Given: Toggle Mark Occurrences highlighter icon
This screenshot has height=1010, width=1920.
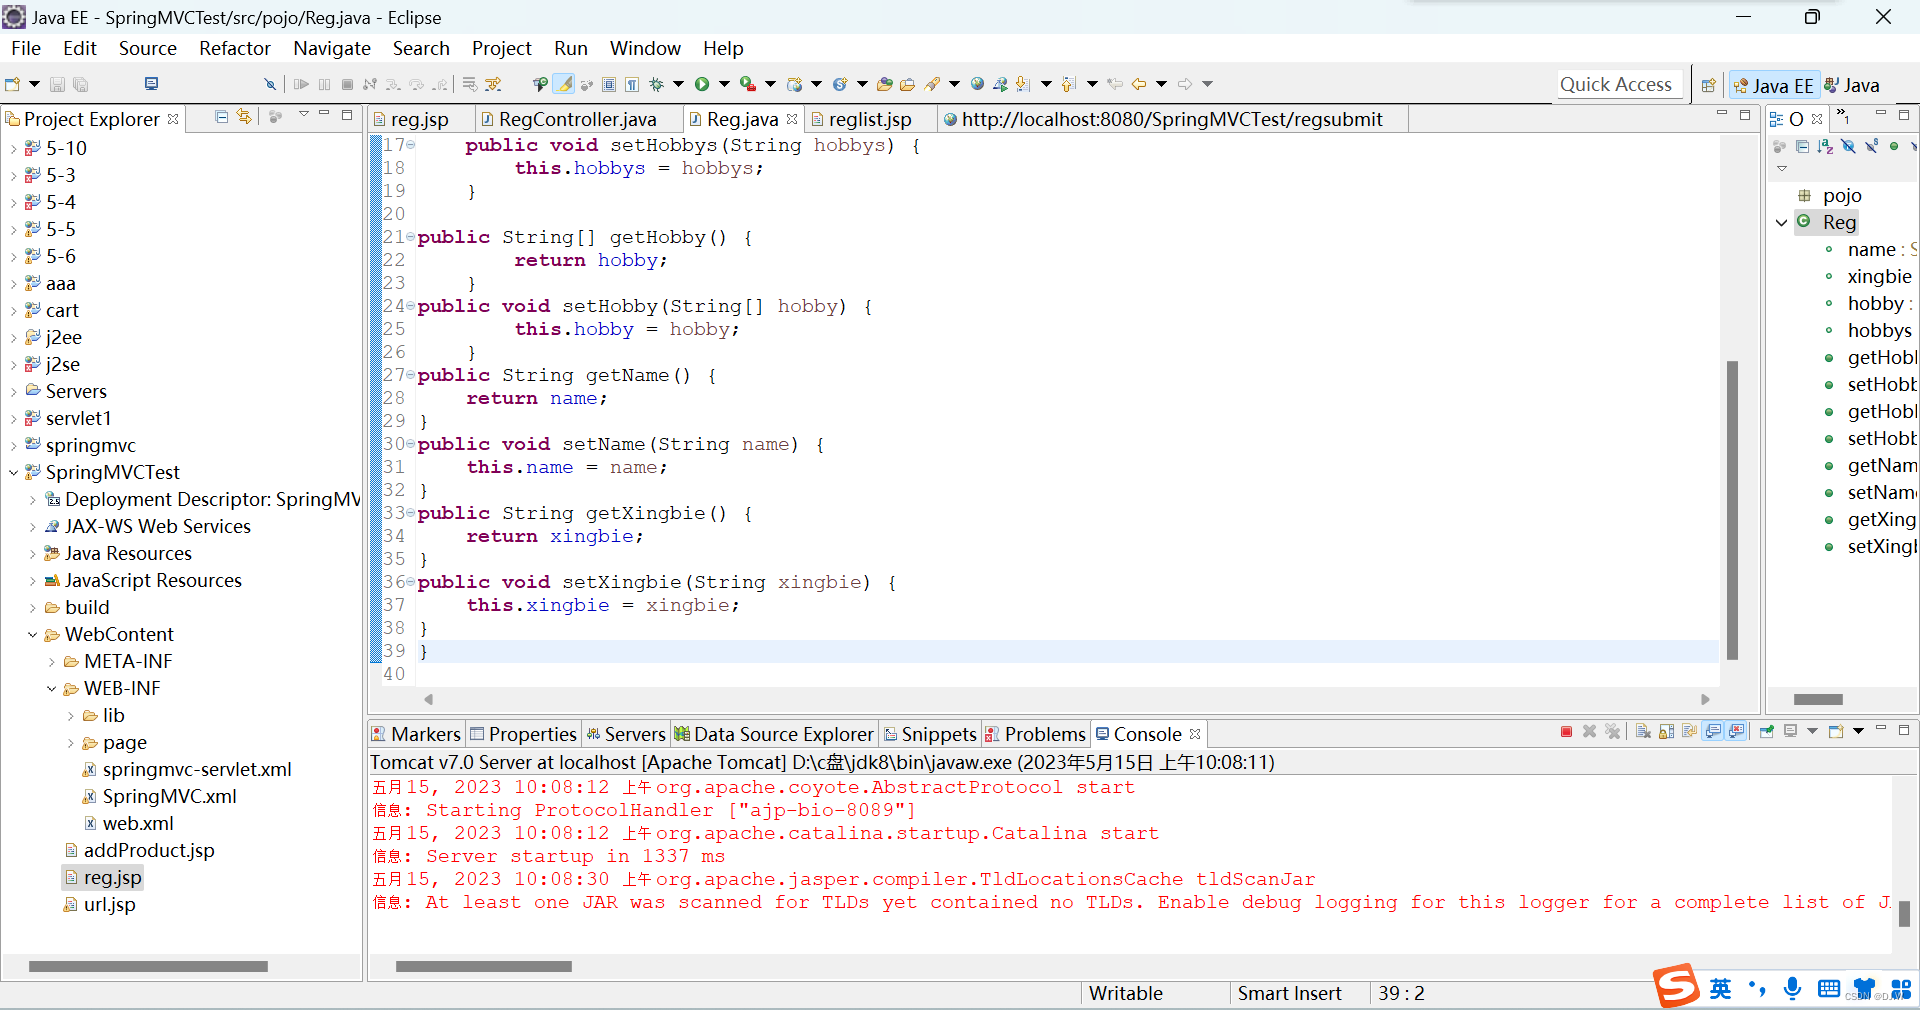Looking at the screenshot, I should click(x=564, y=85).
